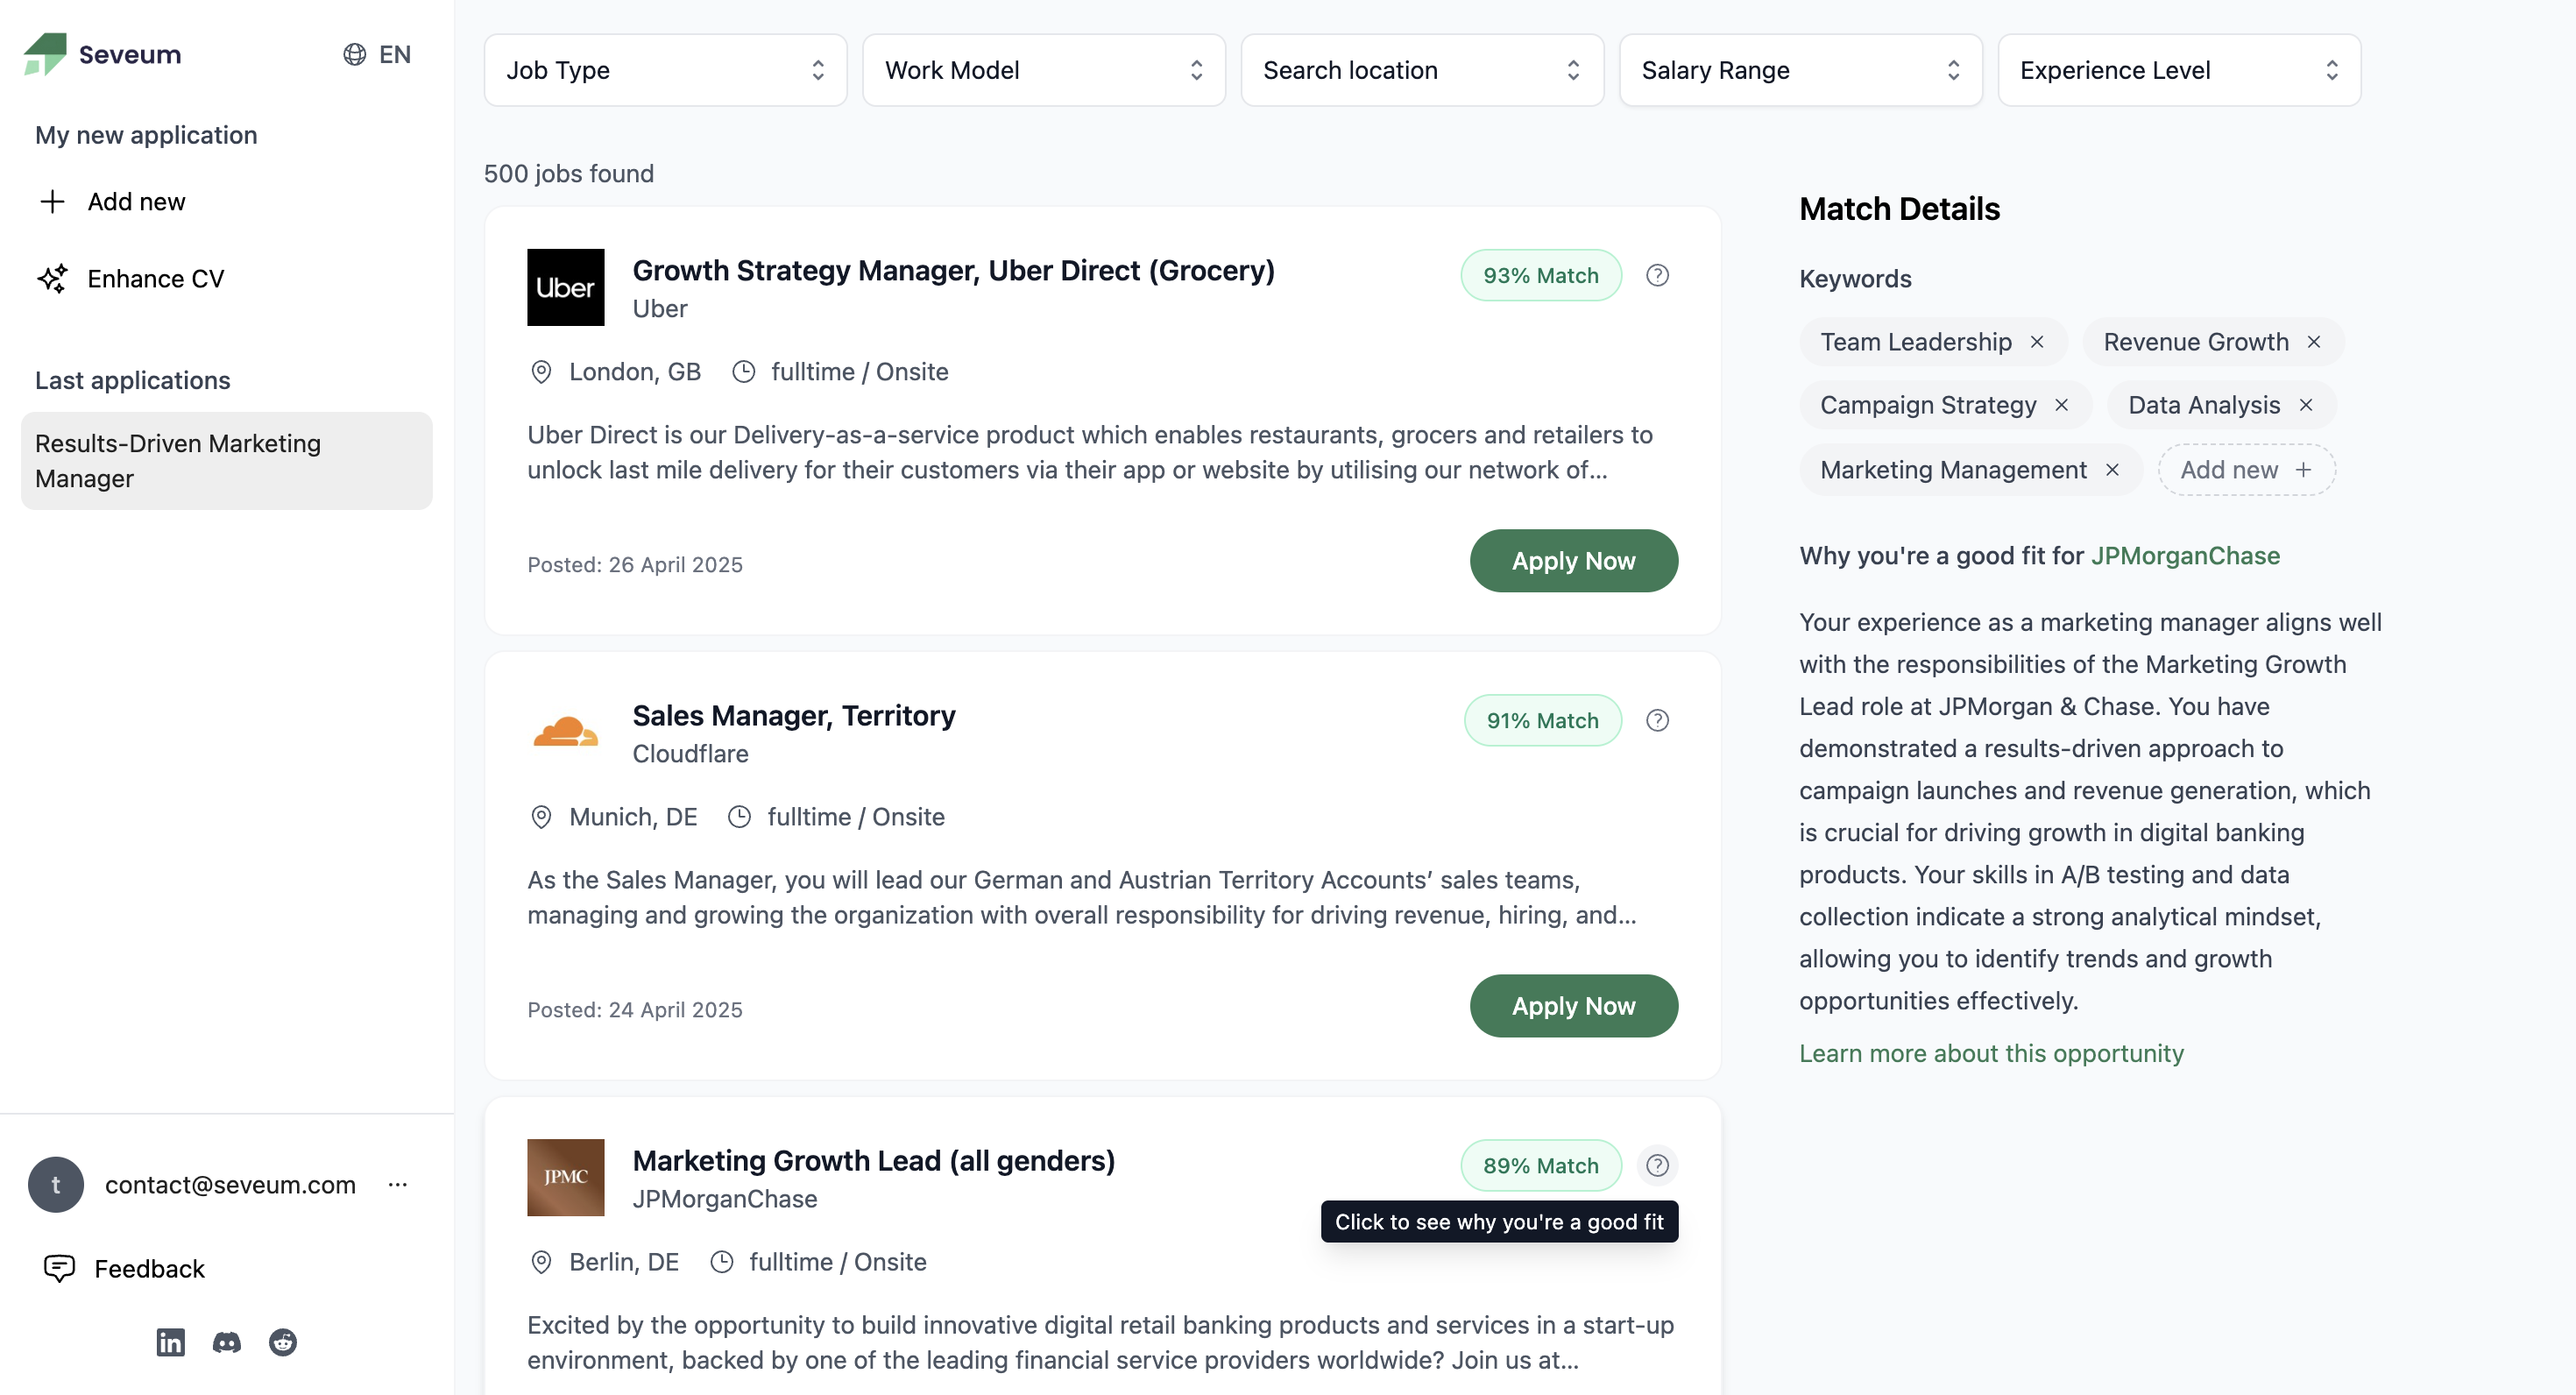Click Add new keyword chip
The height and width of the screenshot is (1395, 2576).
click(x=2246, y=470)
